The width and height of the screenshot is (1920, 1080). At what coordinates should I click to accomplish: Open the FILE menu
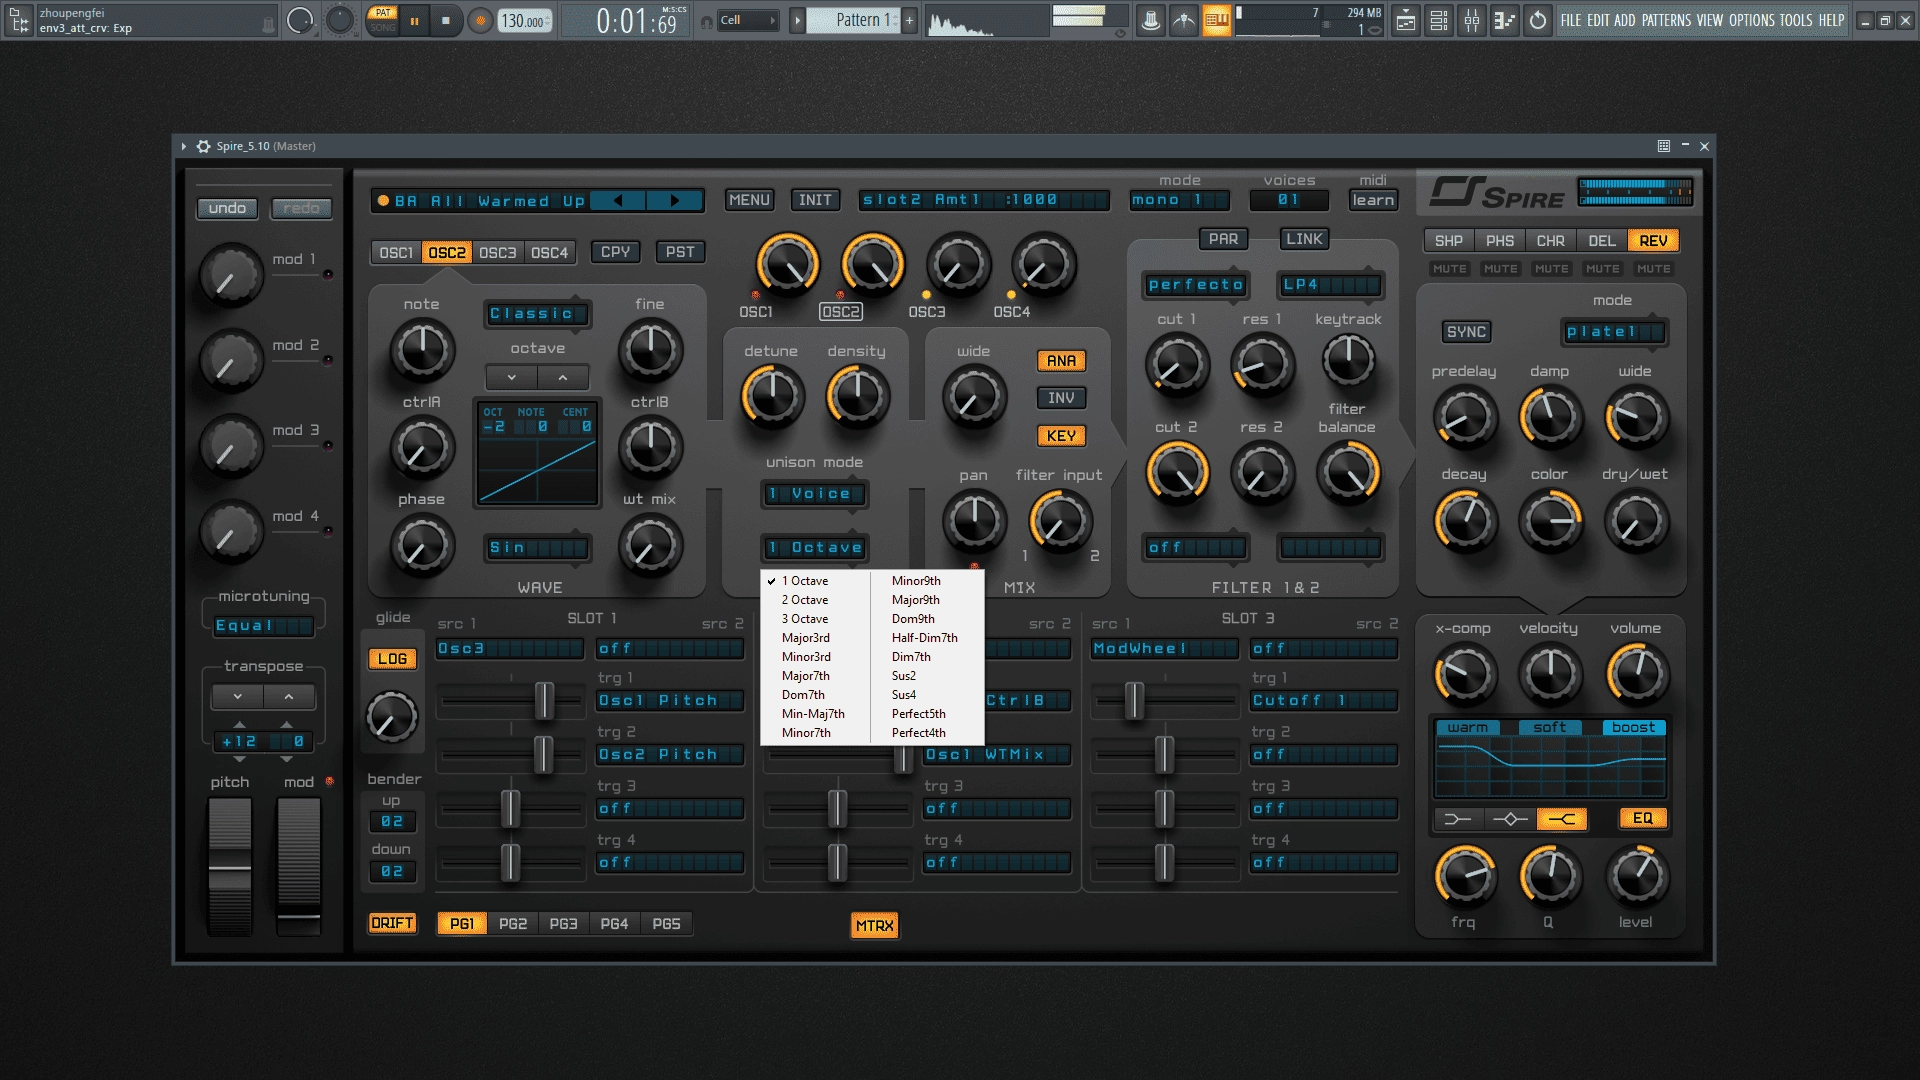1571,20
